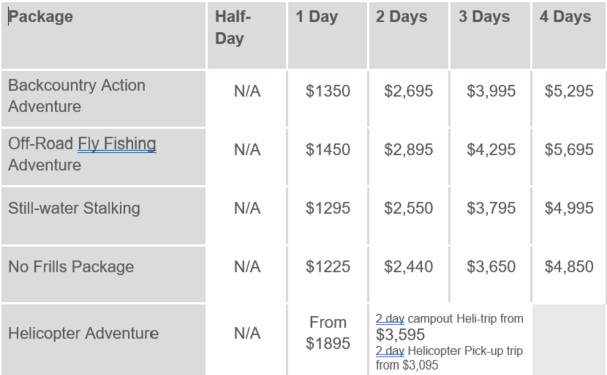Click the $3,795 price cell
Screen dimensions: 607x375
click(x=491, y=216)
